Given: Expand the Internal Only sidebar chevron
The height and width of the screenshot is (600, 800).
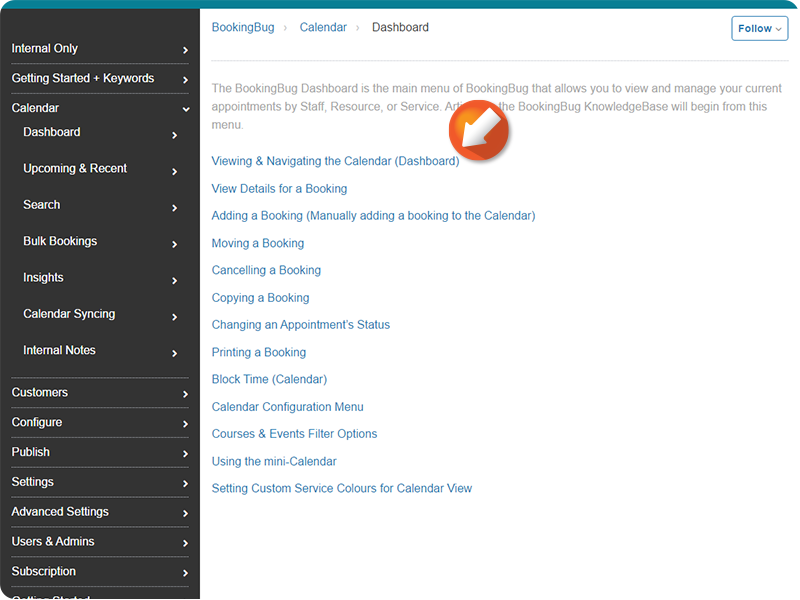Looking at the screenshot, I should 186,49.
